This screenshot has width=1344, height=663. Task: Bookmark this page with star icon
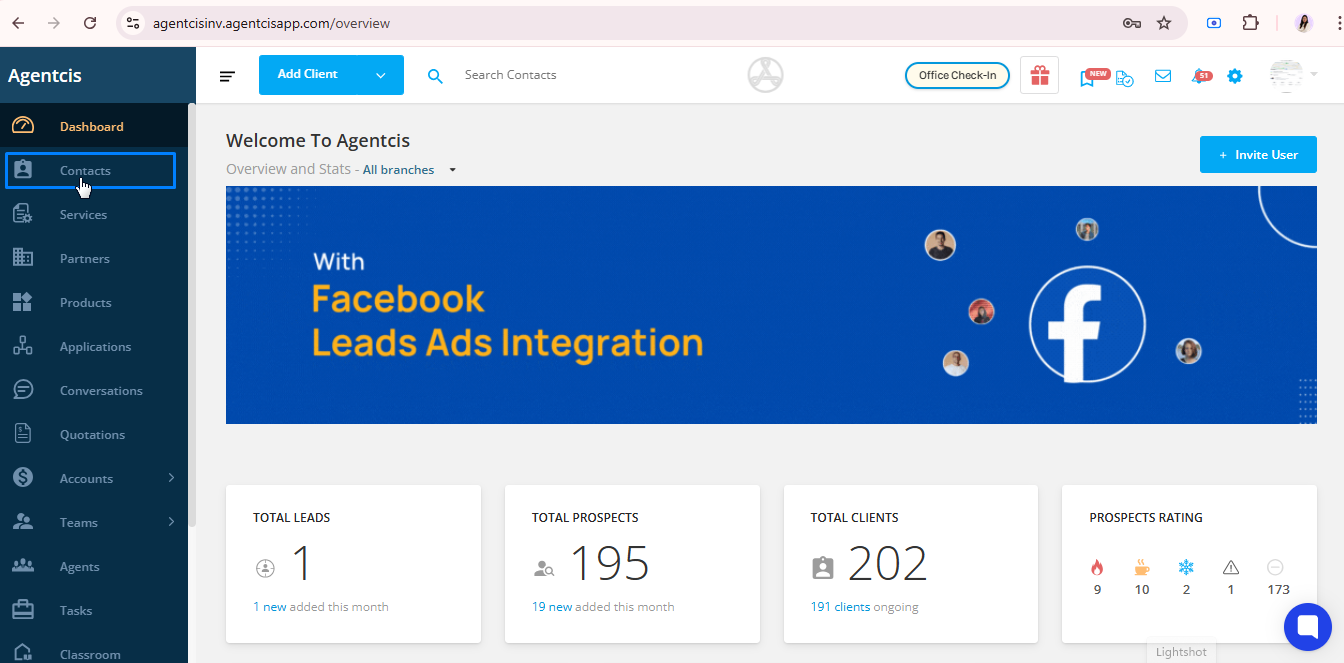coord(1164,23)
